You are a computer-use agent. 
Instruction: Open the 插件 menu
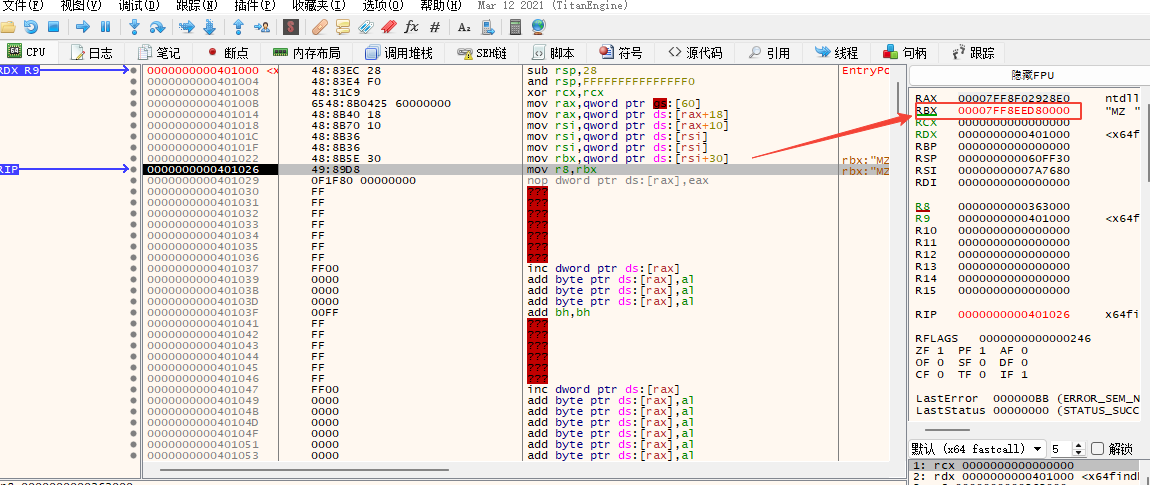pyautogui.click(x=256, y=6)
